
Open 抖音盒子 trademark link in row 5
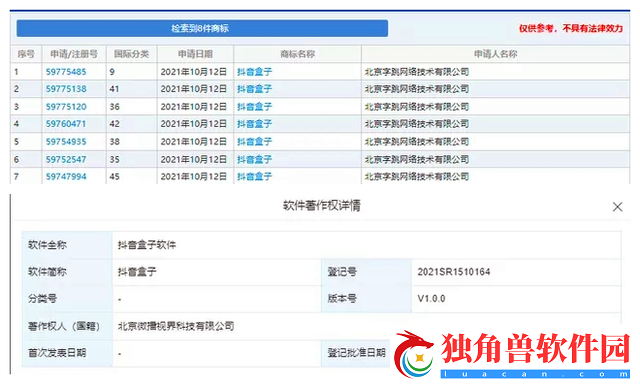pyautogui.click(x=254, y=142)
